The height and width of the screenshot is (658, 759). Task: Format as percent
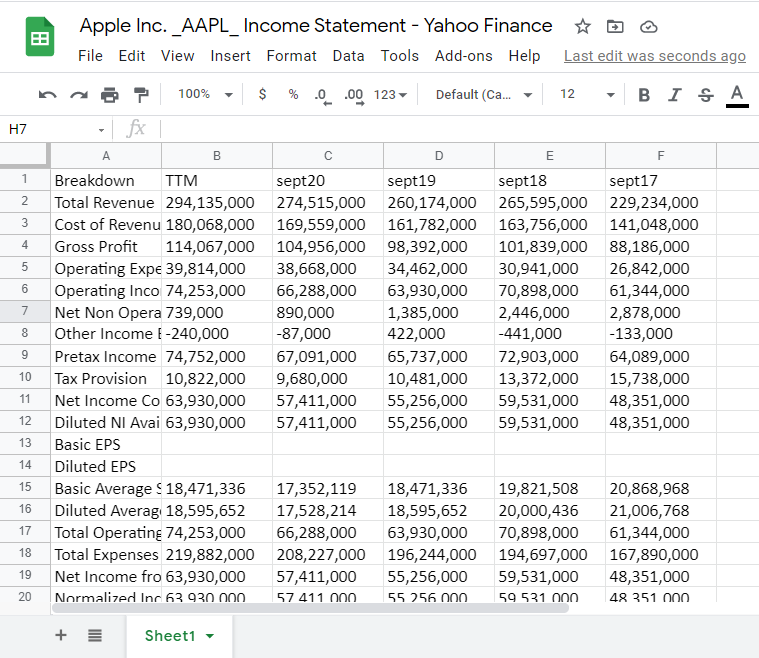point(293,94)
